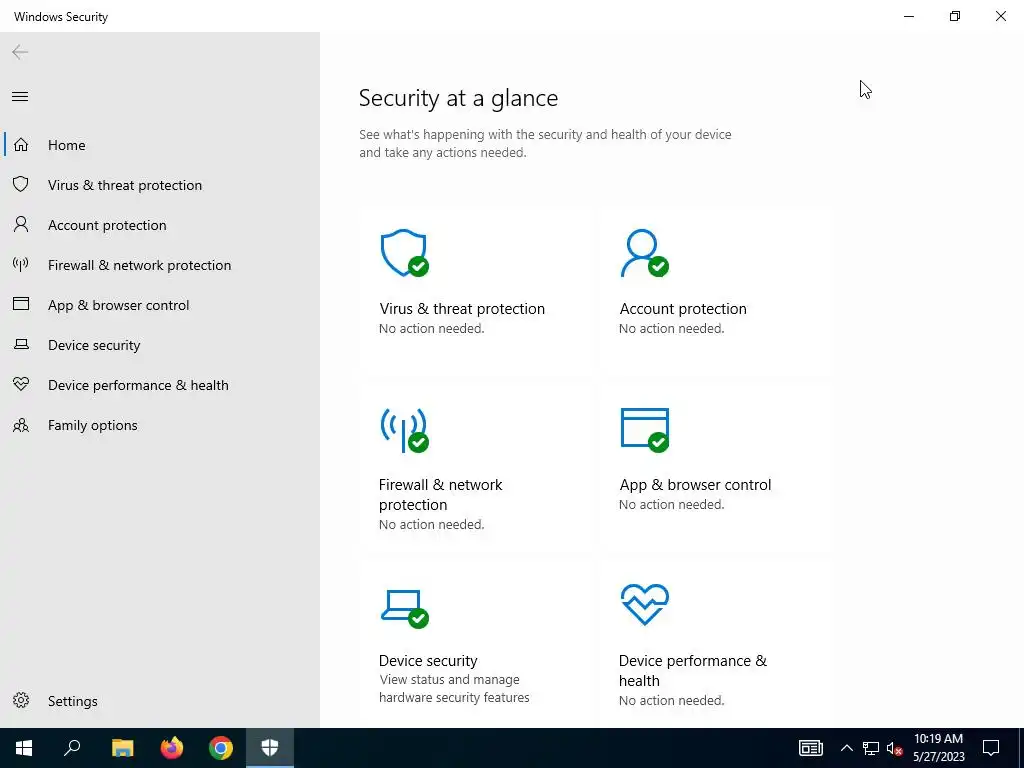
Task: Click the large Device security laptop icon
Action: (x=404, y=609)
